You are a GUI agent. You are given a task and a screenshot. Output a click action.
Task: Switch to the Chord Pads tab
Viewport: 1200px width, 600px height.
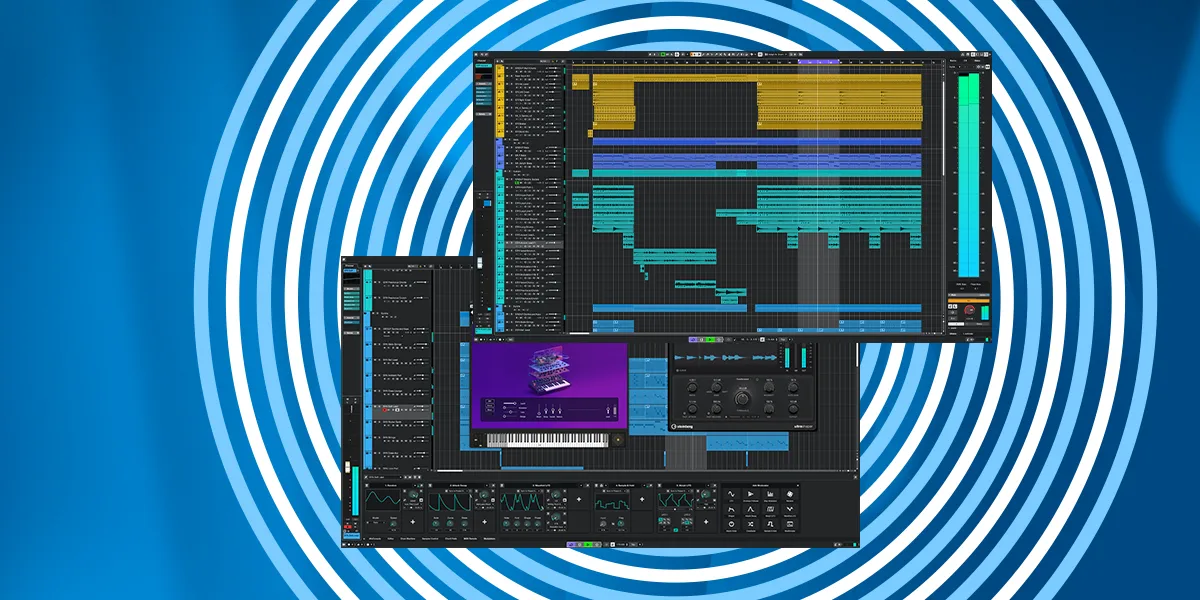pos(449,538)
